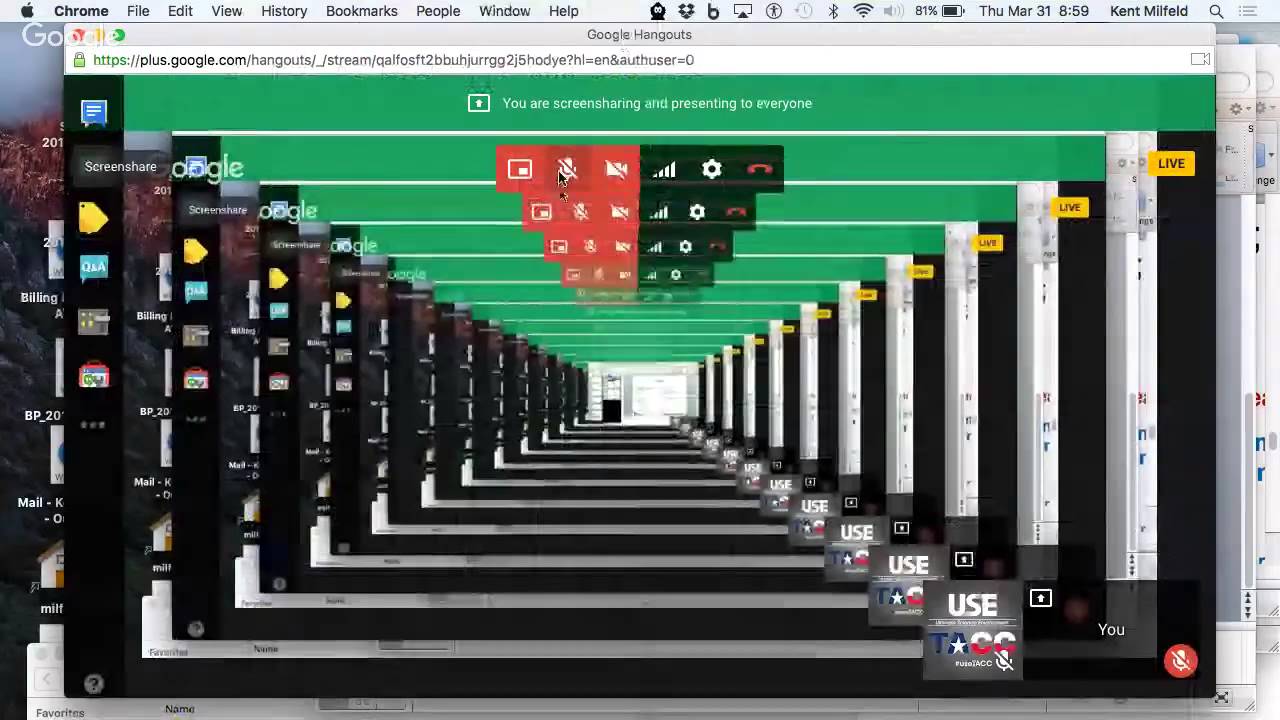Click the screenshare window icon in call toolbar
The width and height of the screenshot is (1280, 720).
[520, 170]
